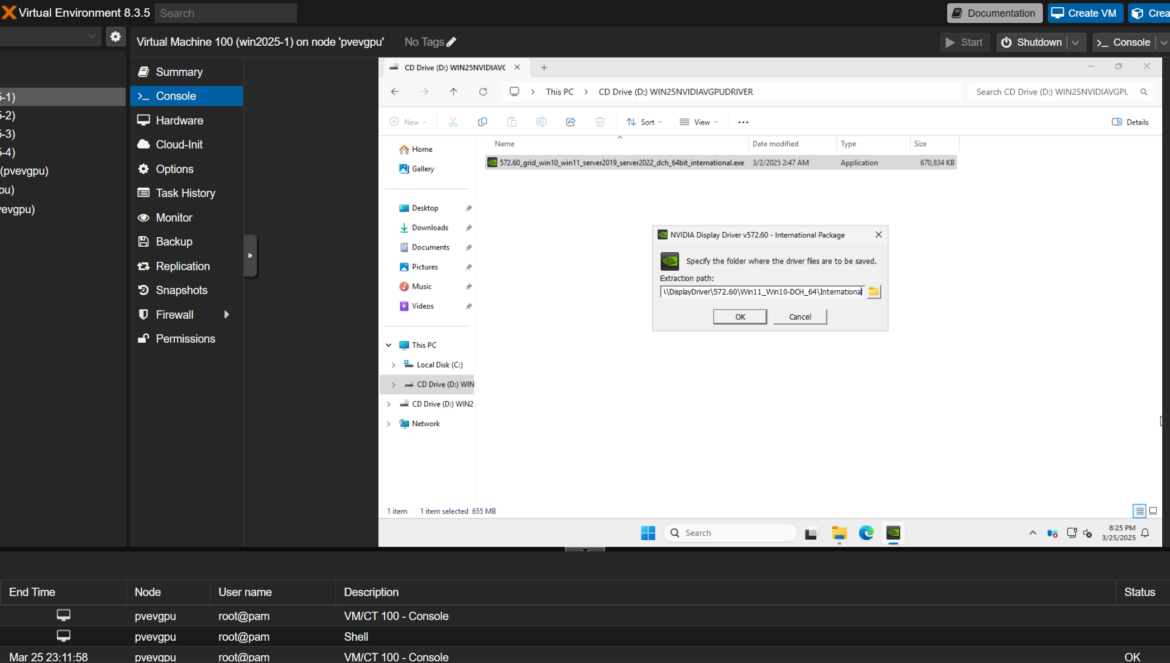Image resolution: width=1170 pixels, height=663 pixels.
Task: Open the See more (...) menu in Explorer
Action: (x=743, y=122)
